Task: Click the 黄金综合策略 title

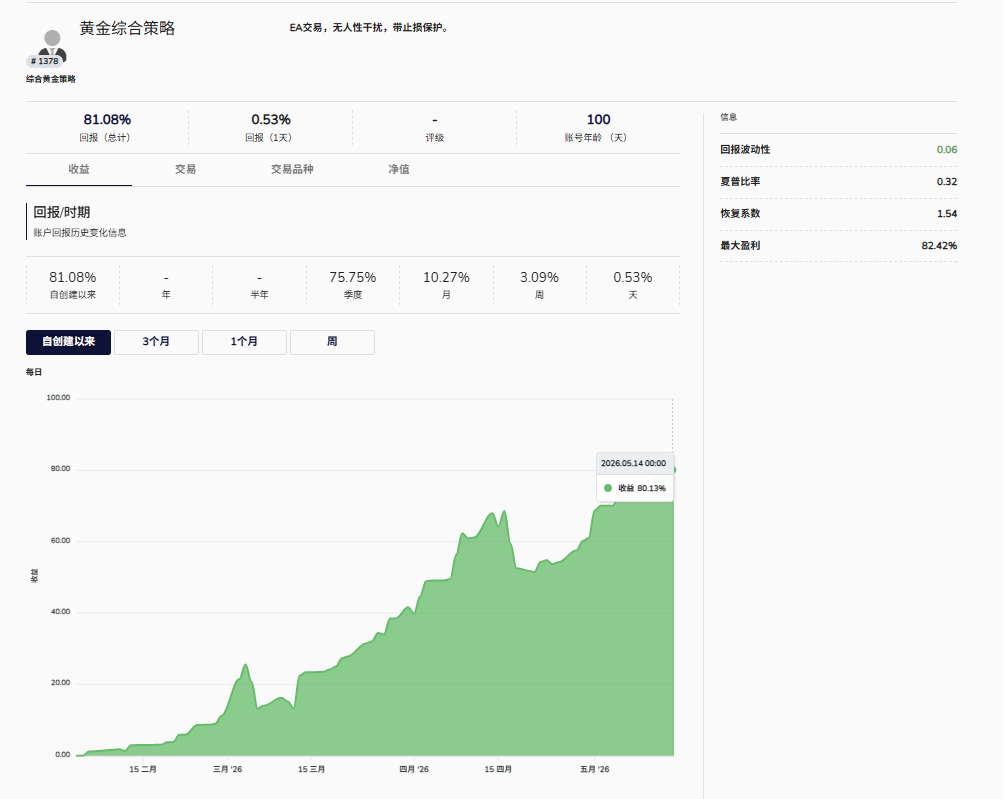Action: coord(127,28)
